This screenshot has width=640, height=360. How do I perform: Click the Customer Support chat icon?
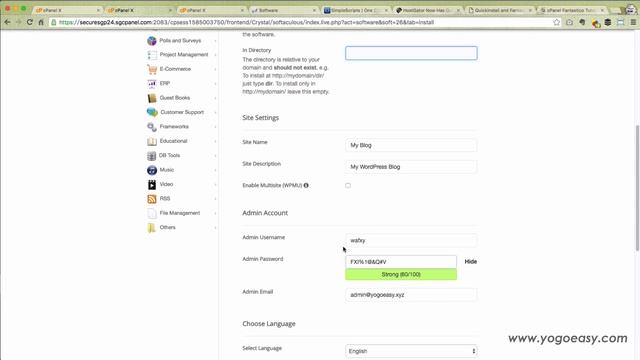pos(152,112)
